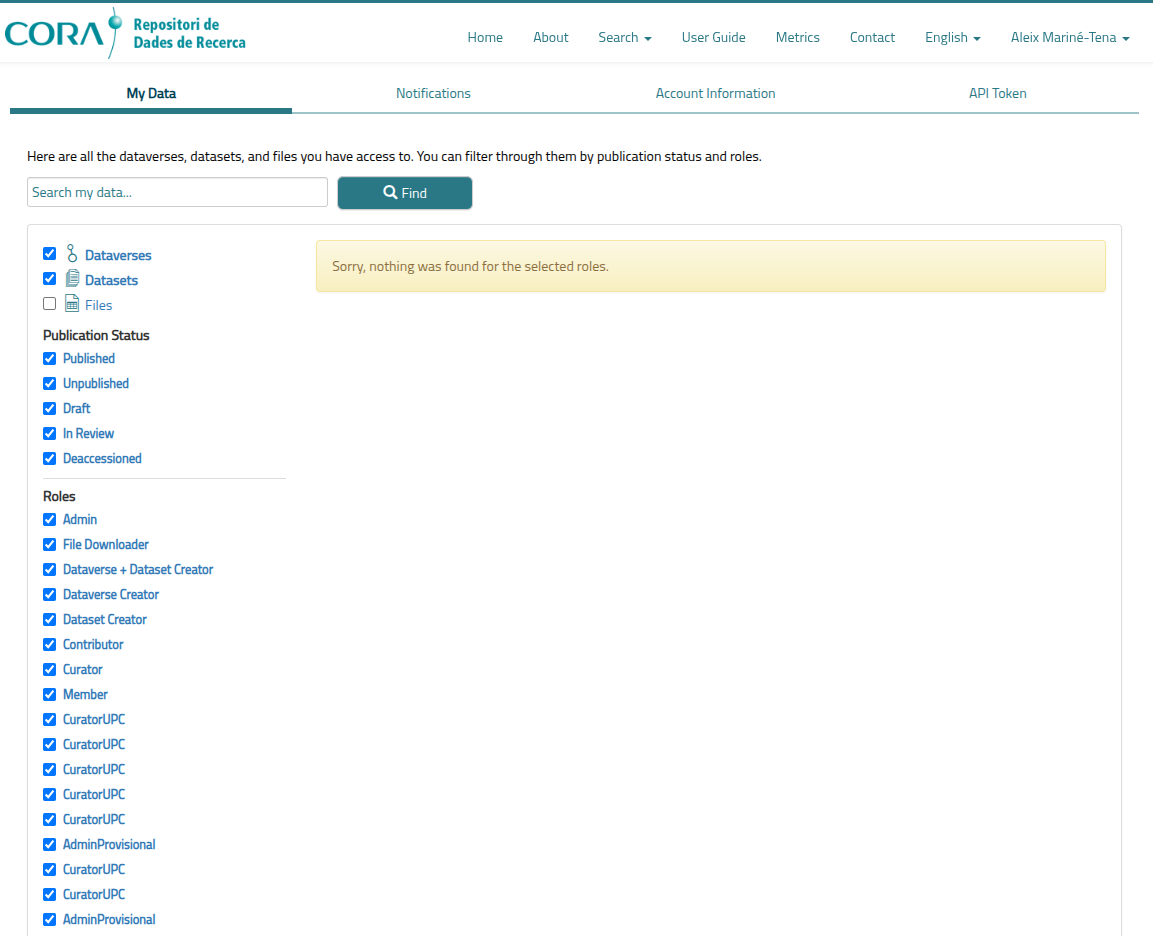Open the Contact page link
This screenshot has width=1153, height=936.
click(x=872, y=37)
